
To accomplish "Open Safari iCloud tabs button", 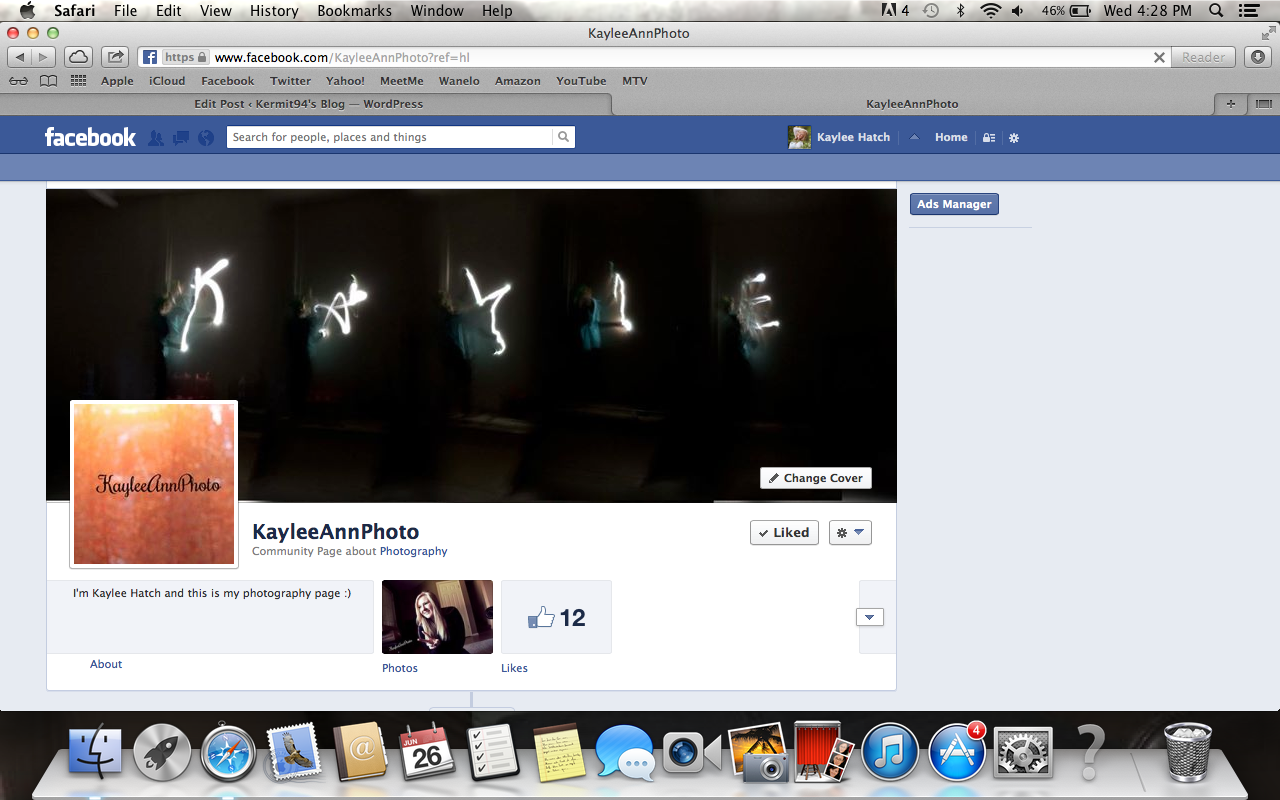I will coord(78,57).
